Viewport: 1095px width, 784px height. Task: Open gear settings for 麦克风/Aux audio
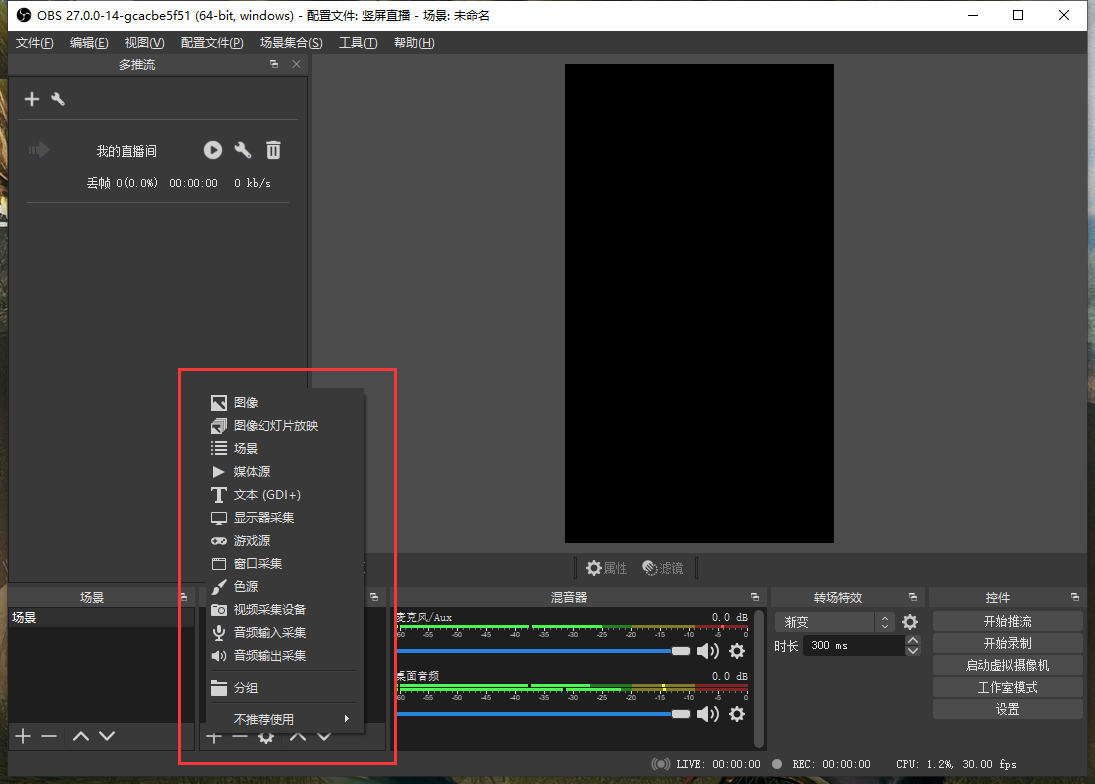click(x=737, y=651)
